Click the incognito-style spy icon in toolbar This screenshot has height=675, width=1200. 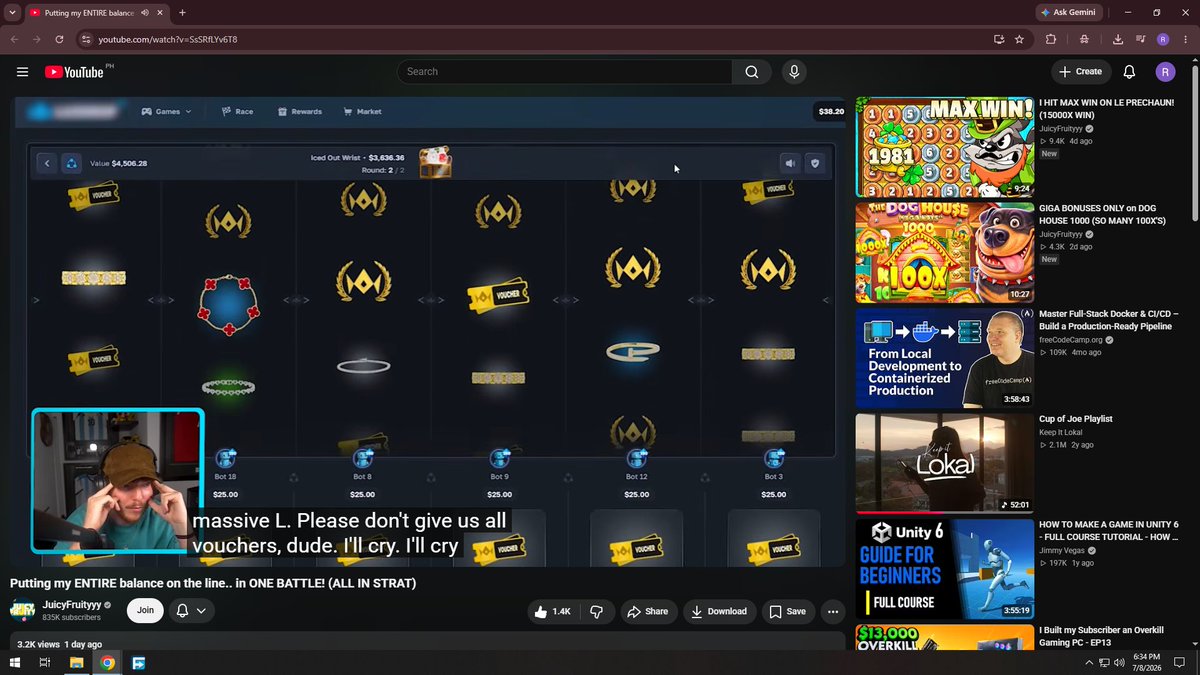(1084, 39)
